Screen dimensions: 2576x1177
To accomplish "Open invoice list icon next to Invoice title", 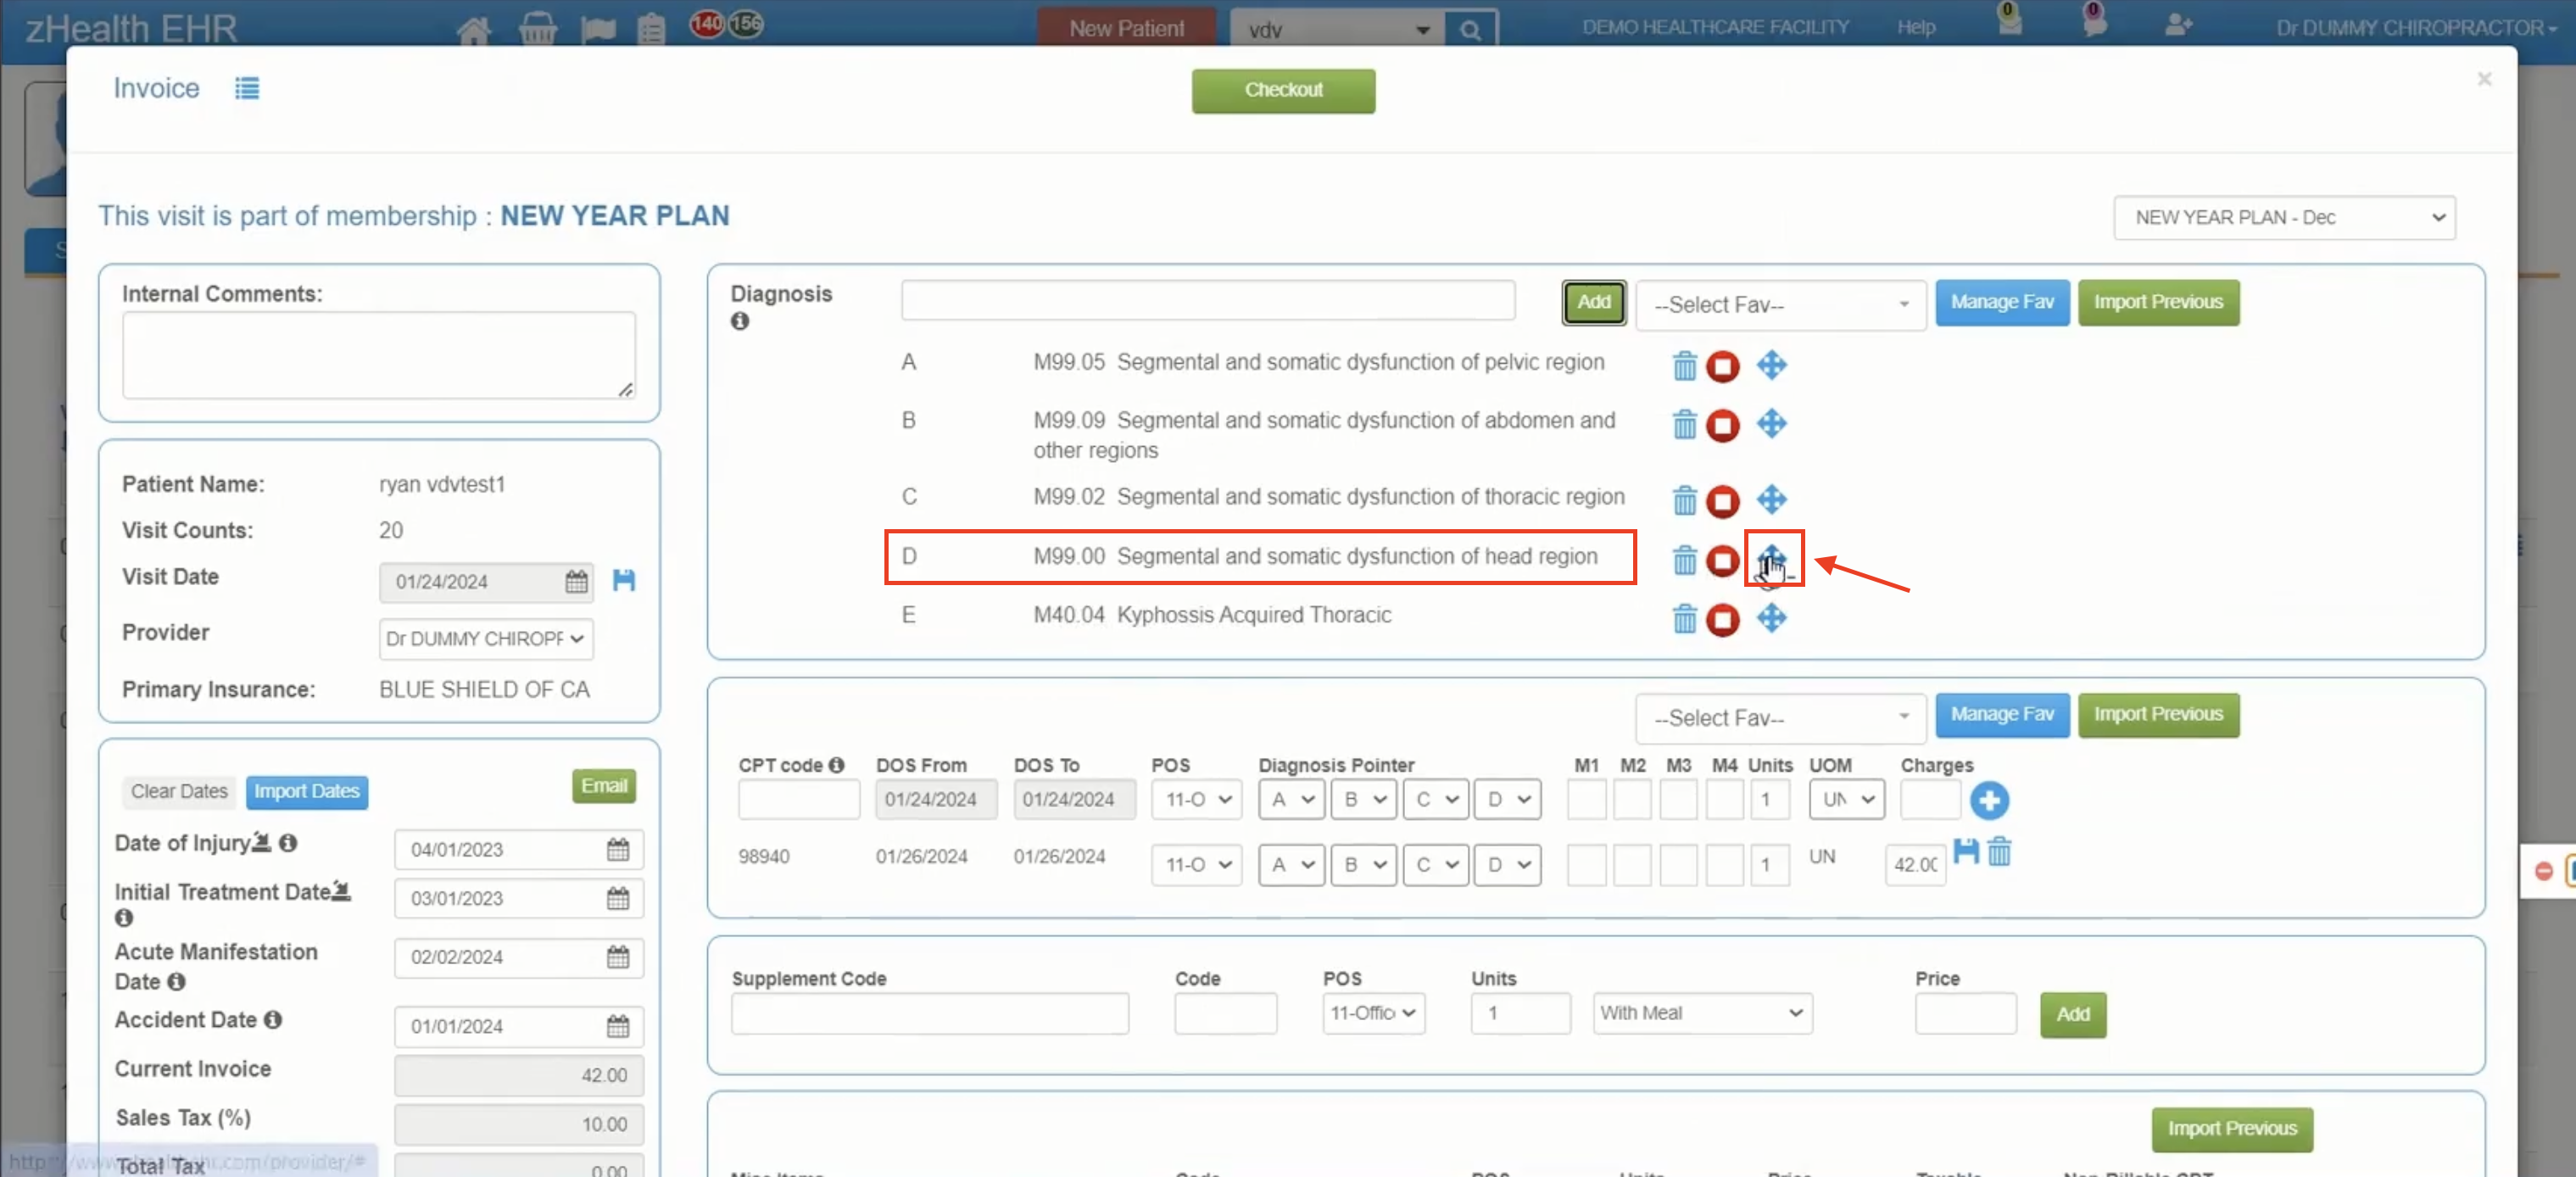I will click(x=247, y=89).
